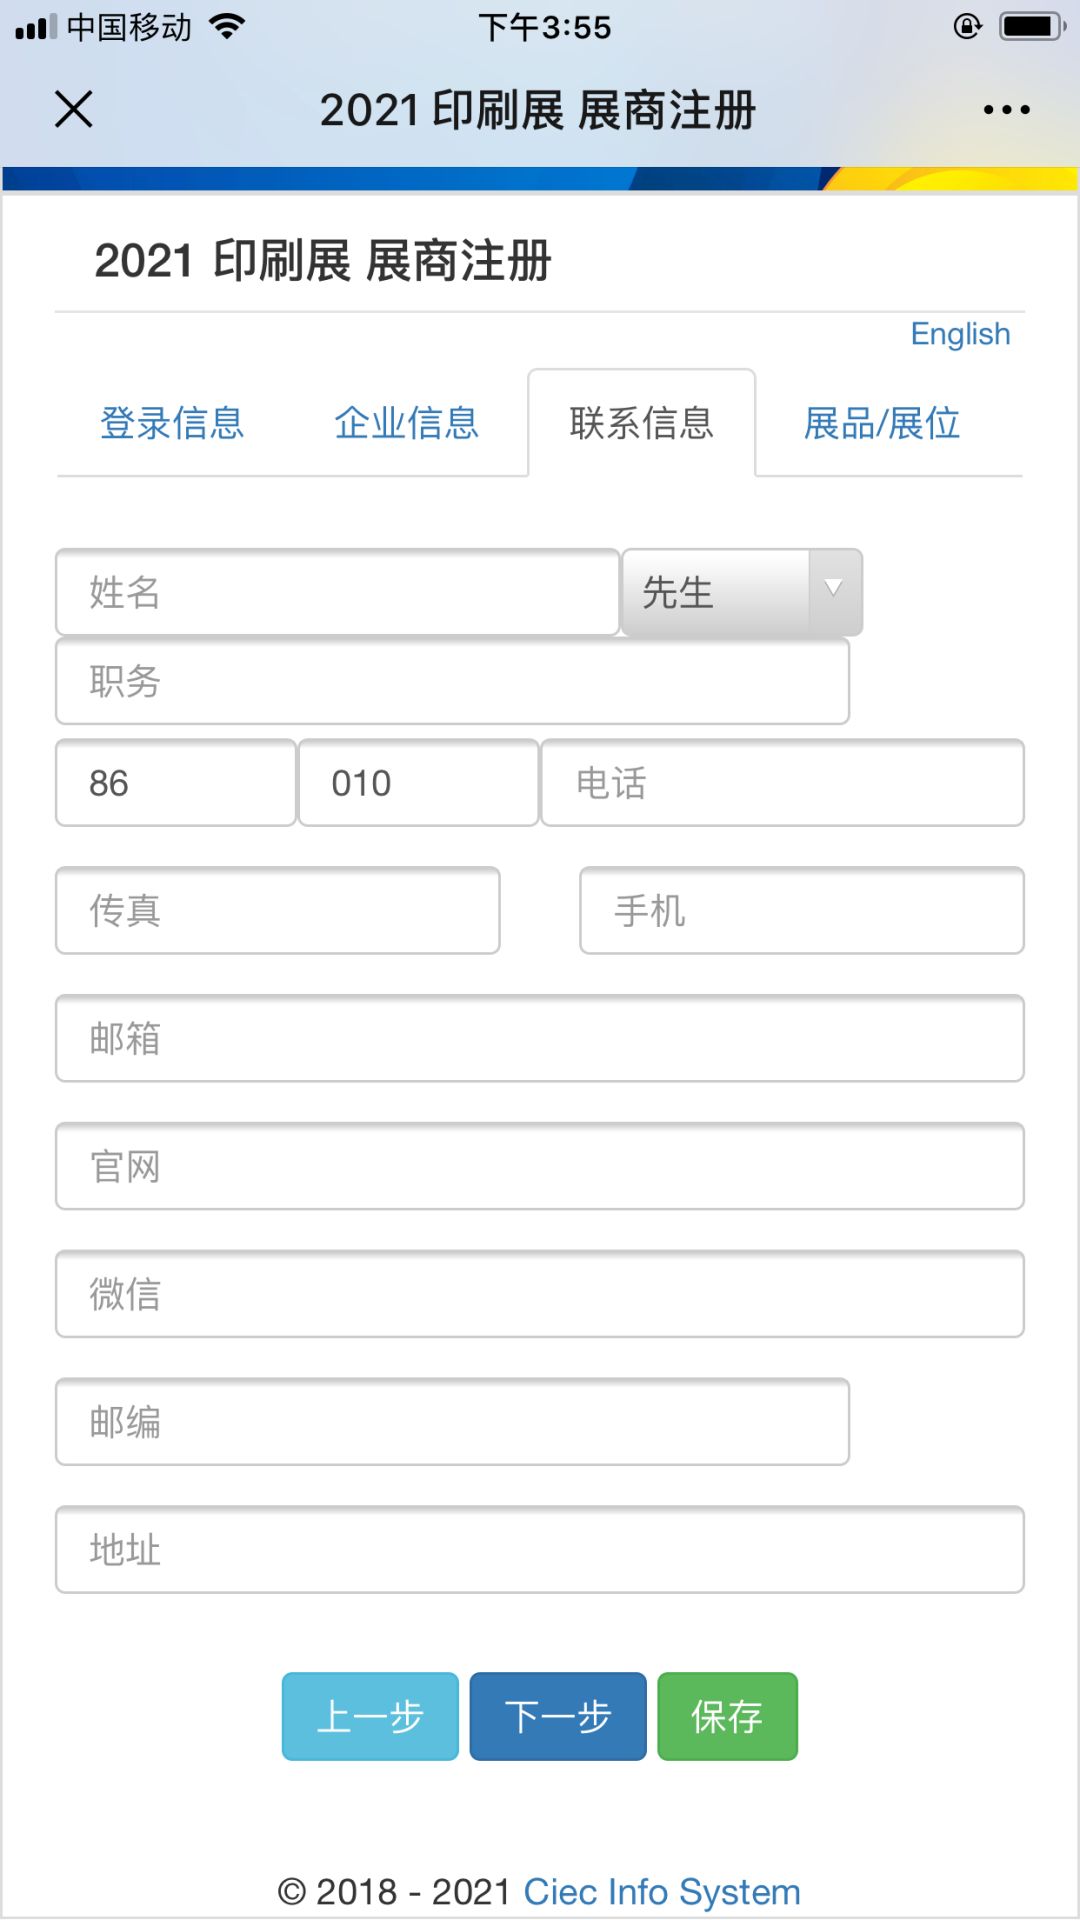Open the 展品/展位 tab

(x=882, y=423)
